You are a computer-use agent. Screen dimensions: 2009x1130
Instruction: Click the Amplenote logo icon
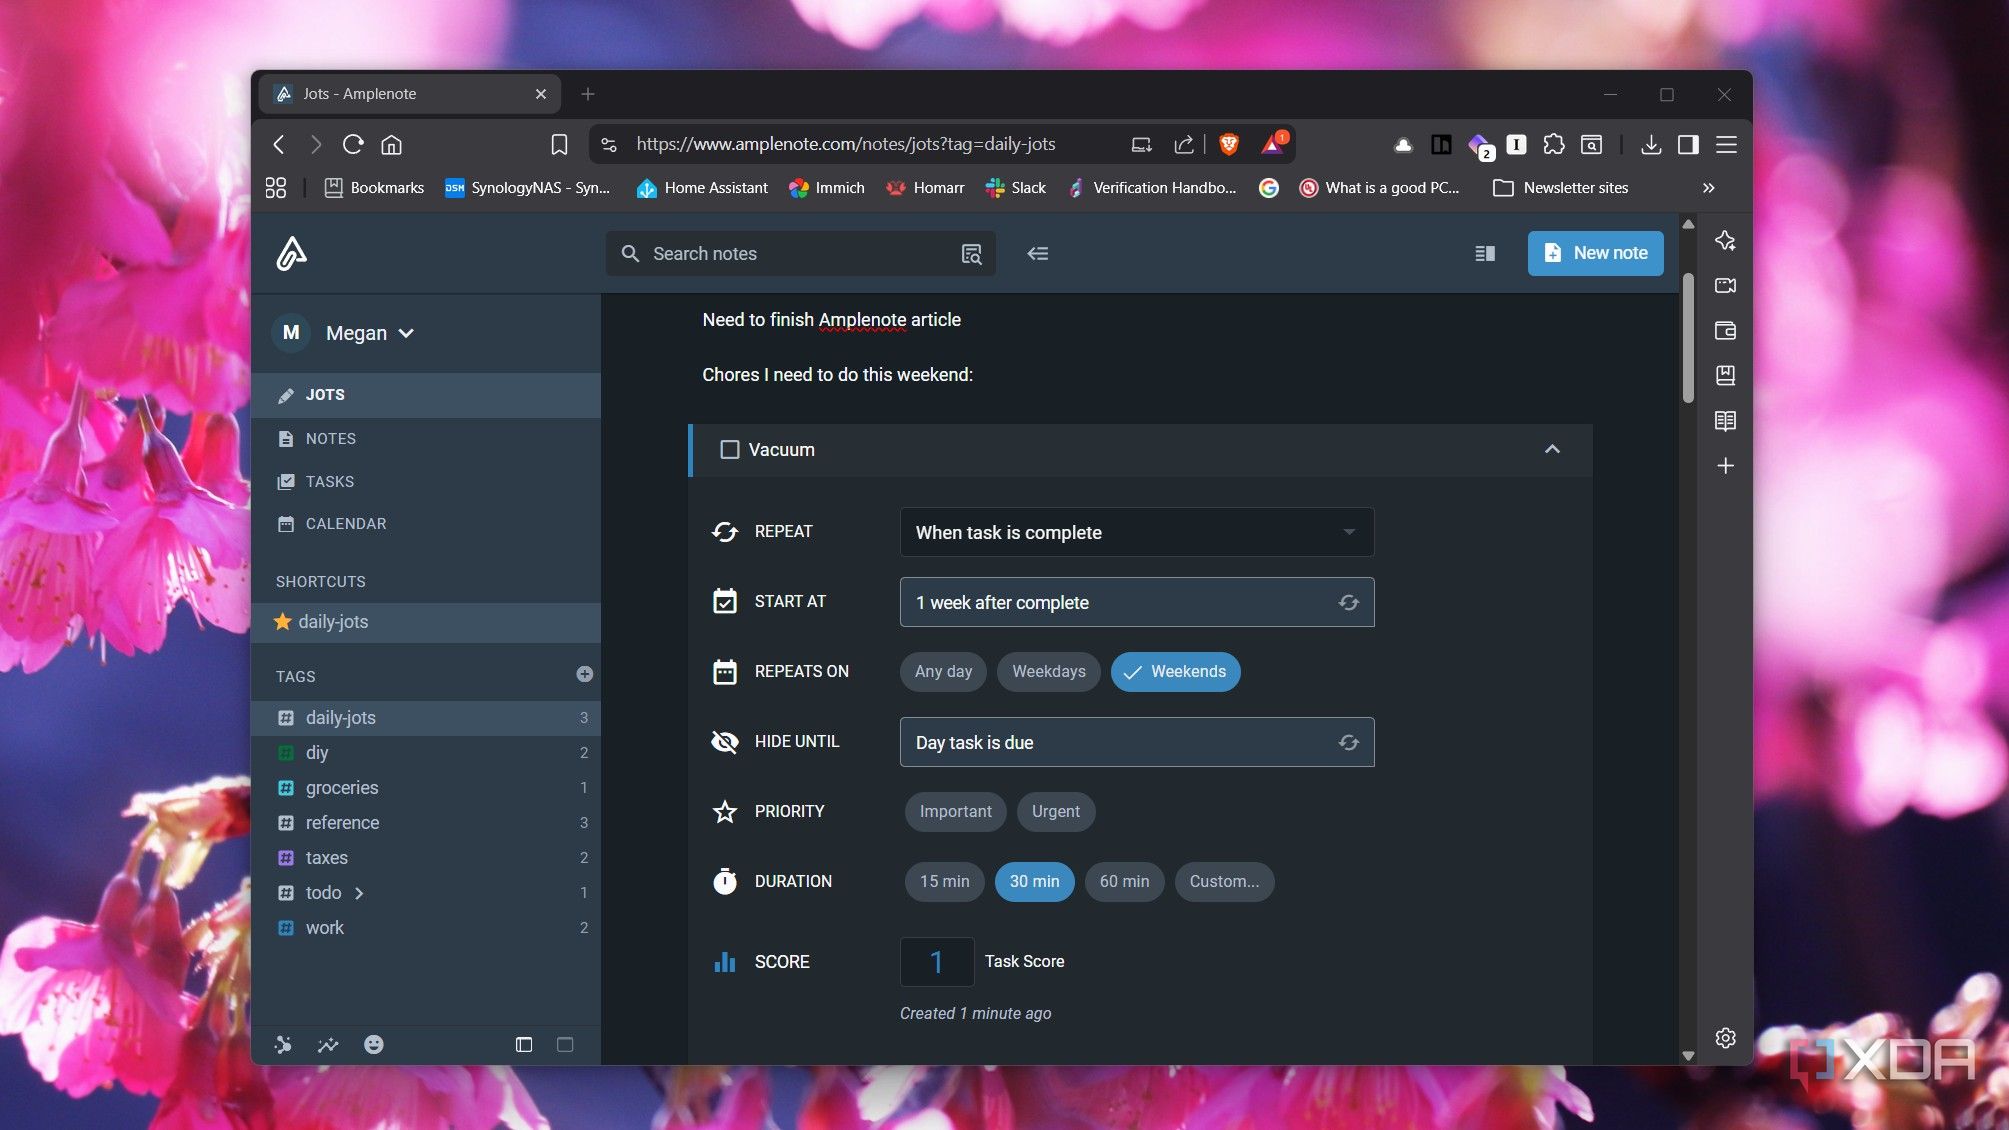coord(291,253)
